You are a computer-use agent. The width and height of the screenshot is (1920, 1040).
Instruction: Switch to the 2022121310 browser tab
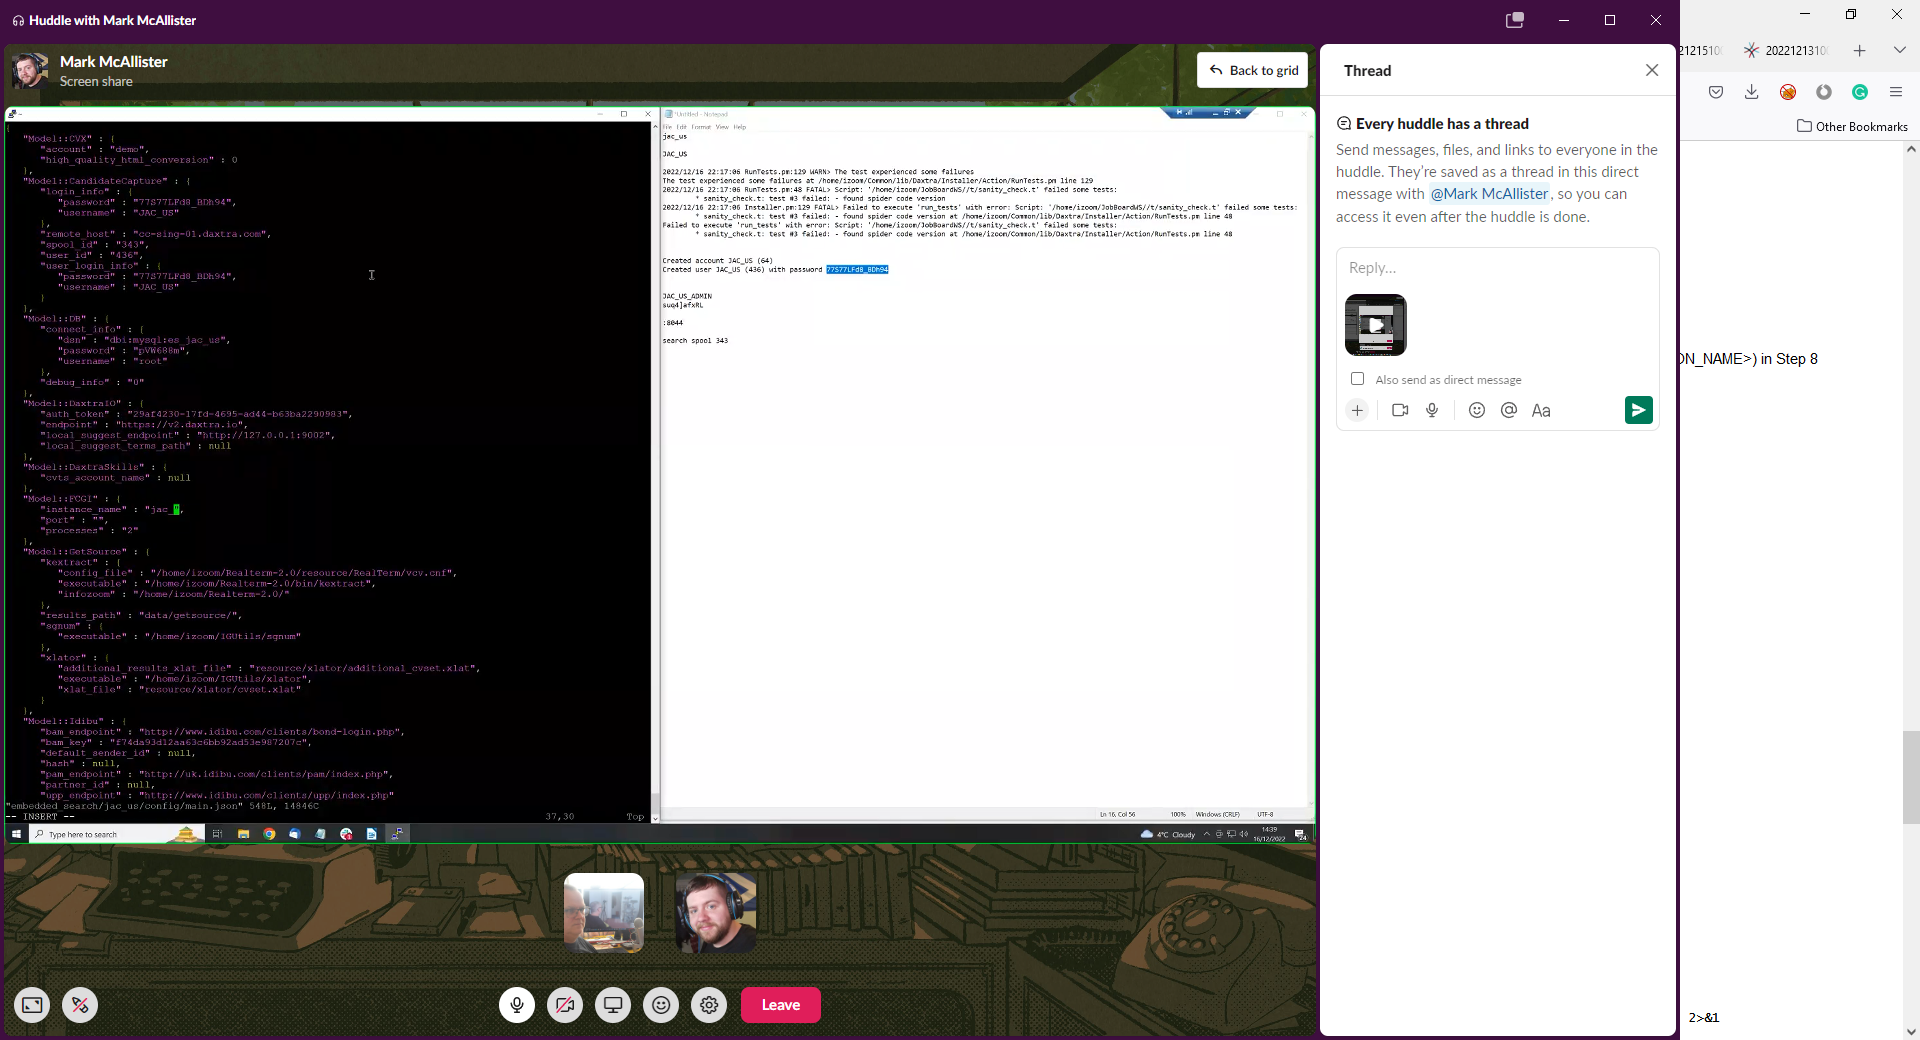point(1786,50)
